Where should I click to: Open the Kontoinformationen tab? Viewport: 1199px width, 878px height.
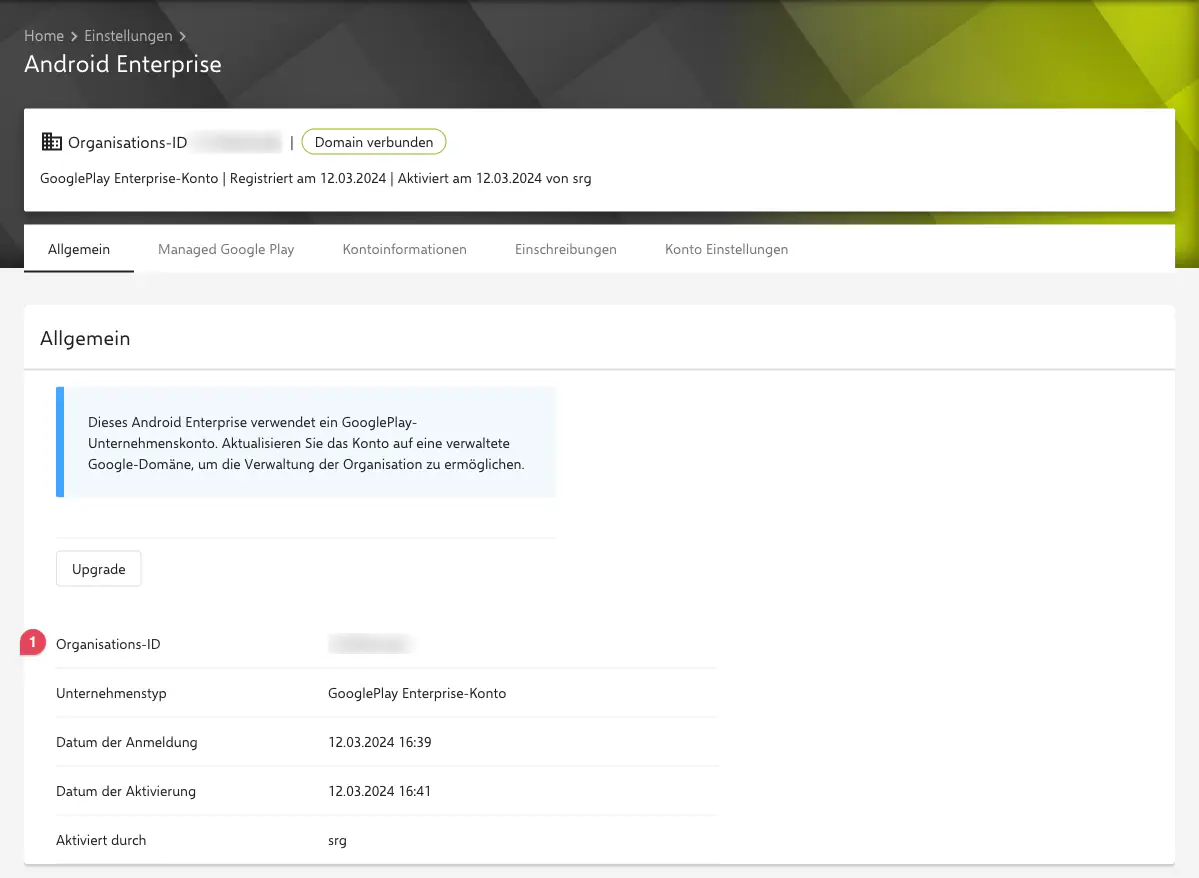pyautogui.click(x=405, y=249)
